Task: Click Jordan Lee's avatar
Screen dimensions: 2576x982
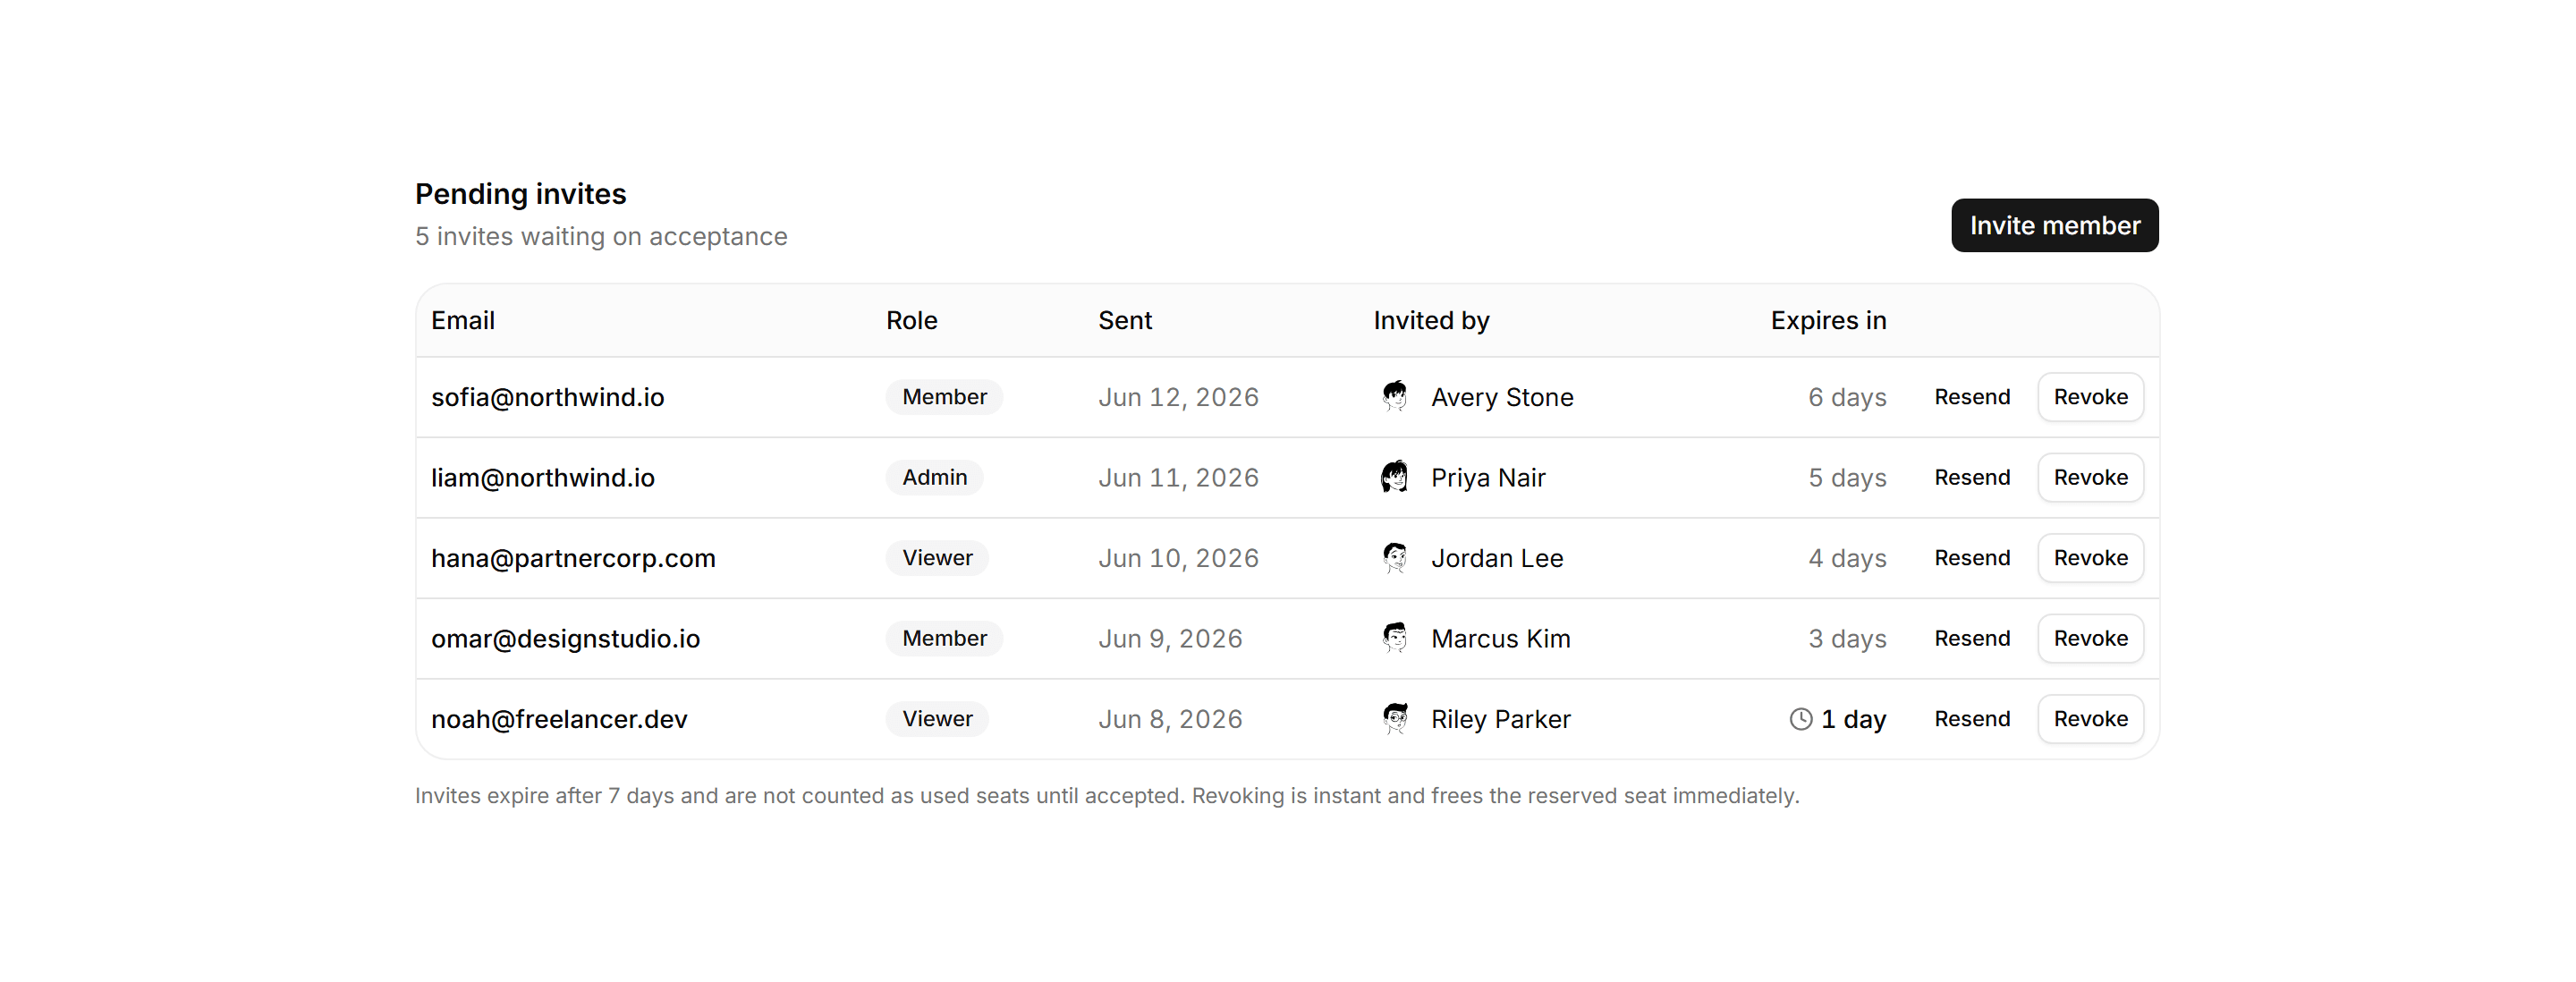Action: coord(1394,558)
